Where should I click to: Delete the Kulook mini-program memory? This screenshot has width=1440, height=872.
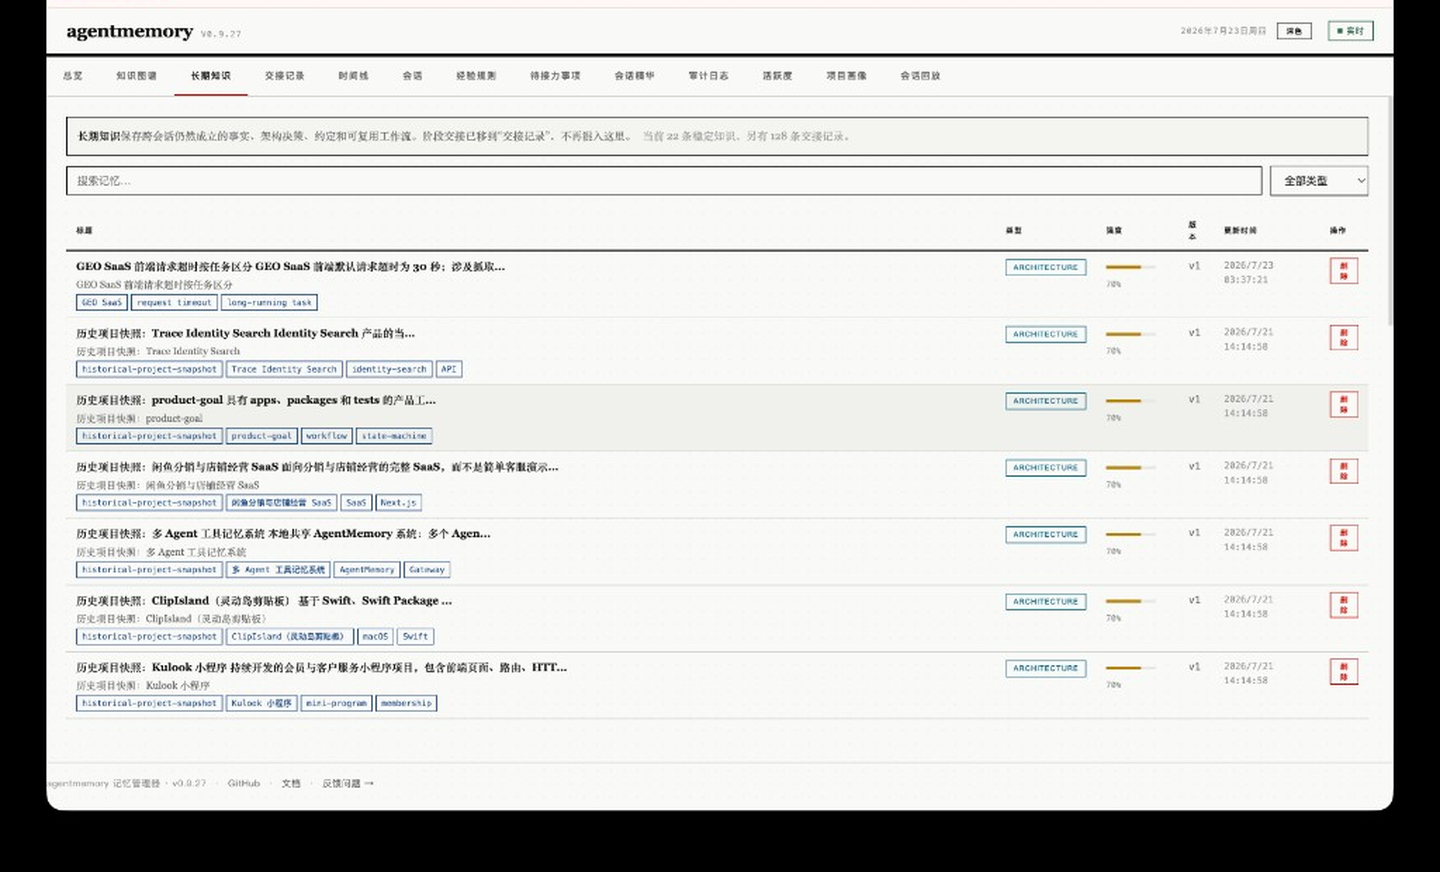point(1343,671)
